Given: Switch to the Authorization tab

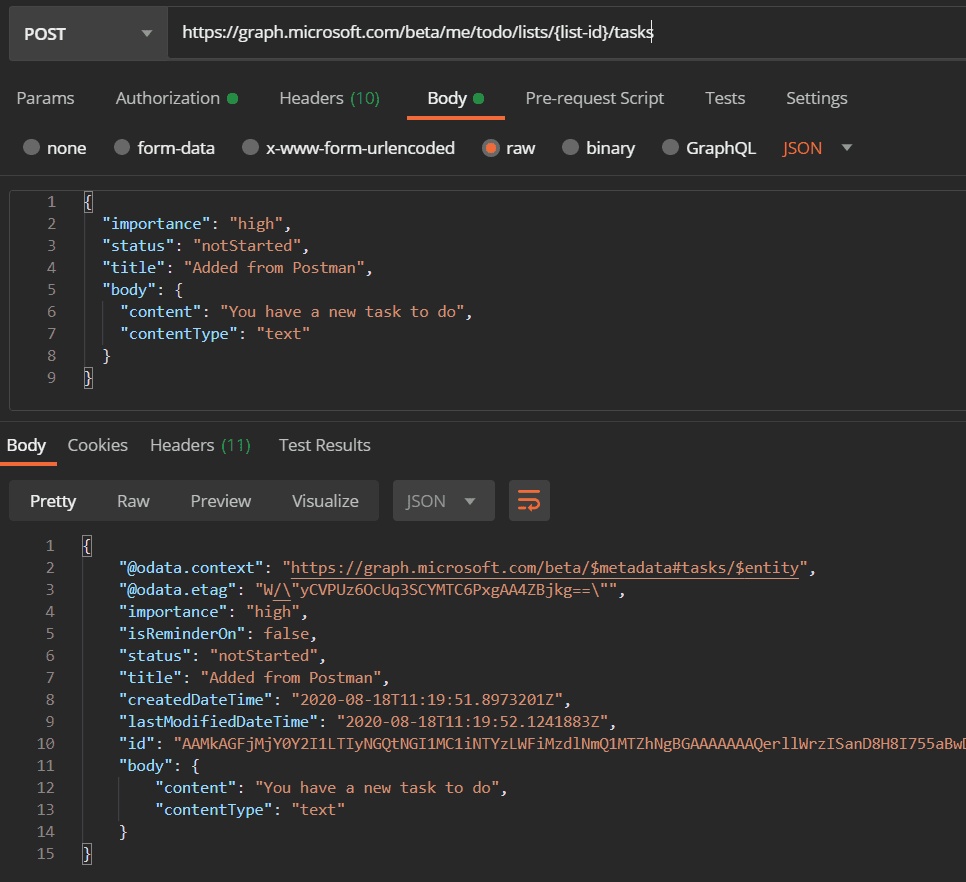Looking at the screenshot, I should (x=176, y=99).
